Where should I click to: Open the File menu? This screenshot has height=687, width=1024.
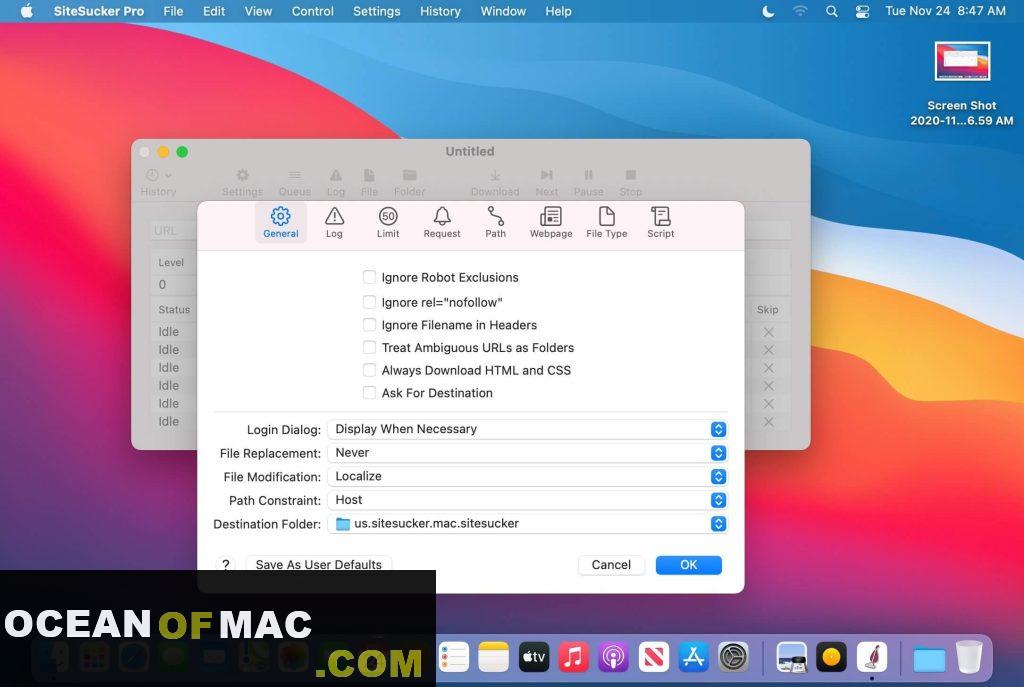[173, 11]
